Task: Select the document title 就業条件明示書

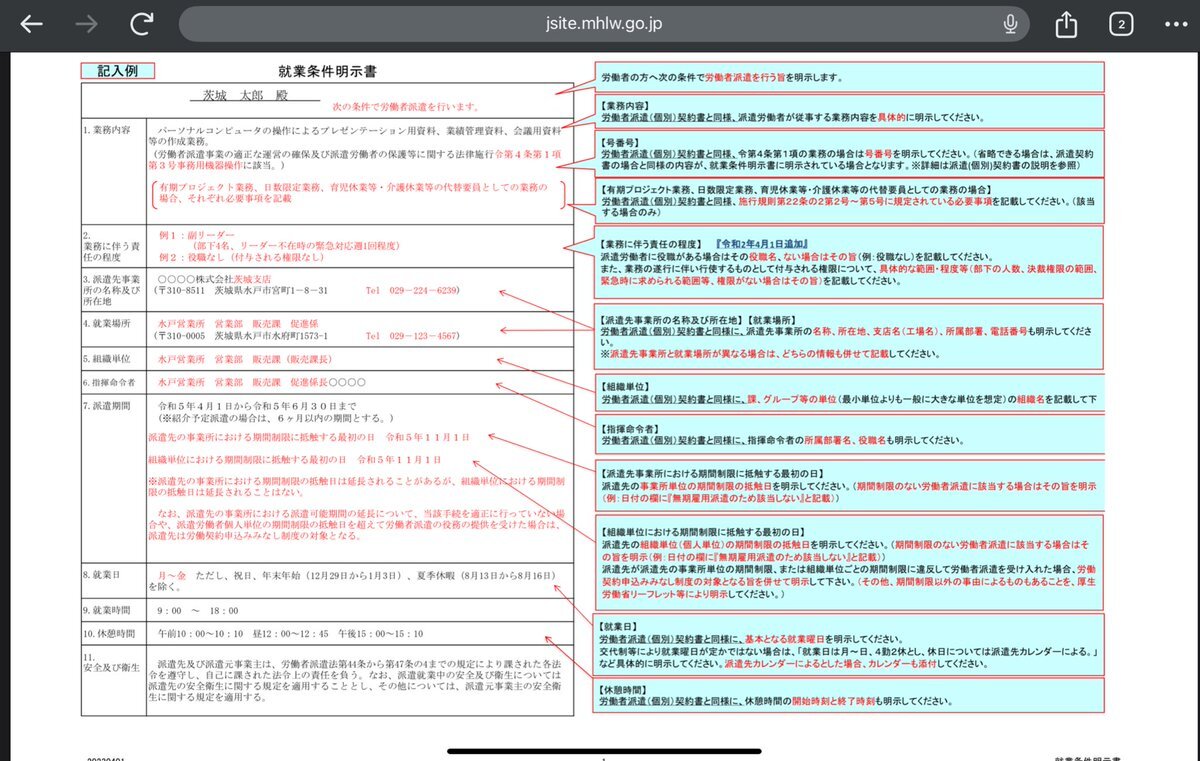Action: click(328, 72)
